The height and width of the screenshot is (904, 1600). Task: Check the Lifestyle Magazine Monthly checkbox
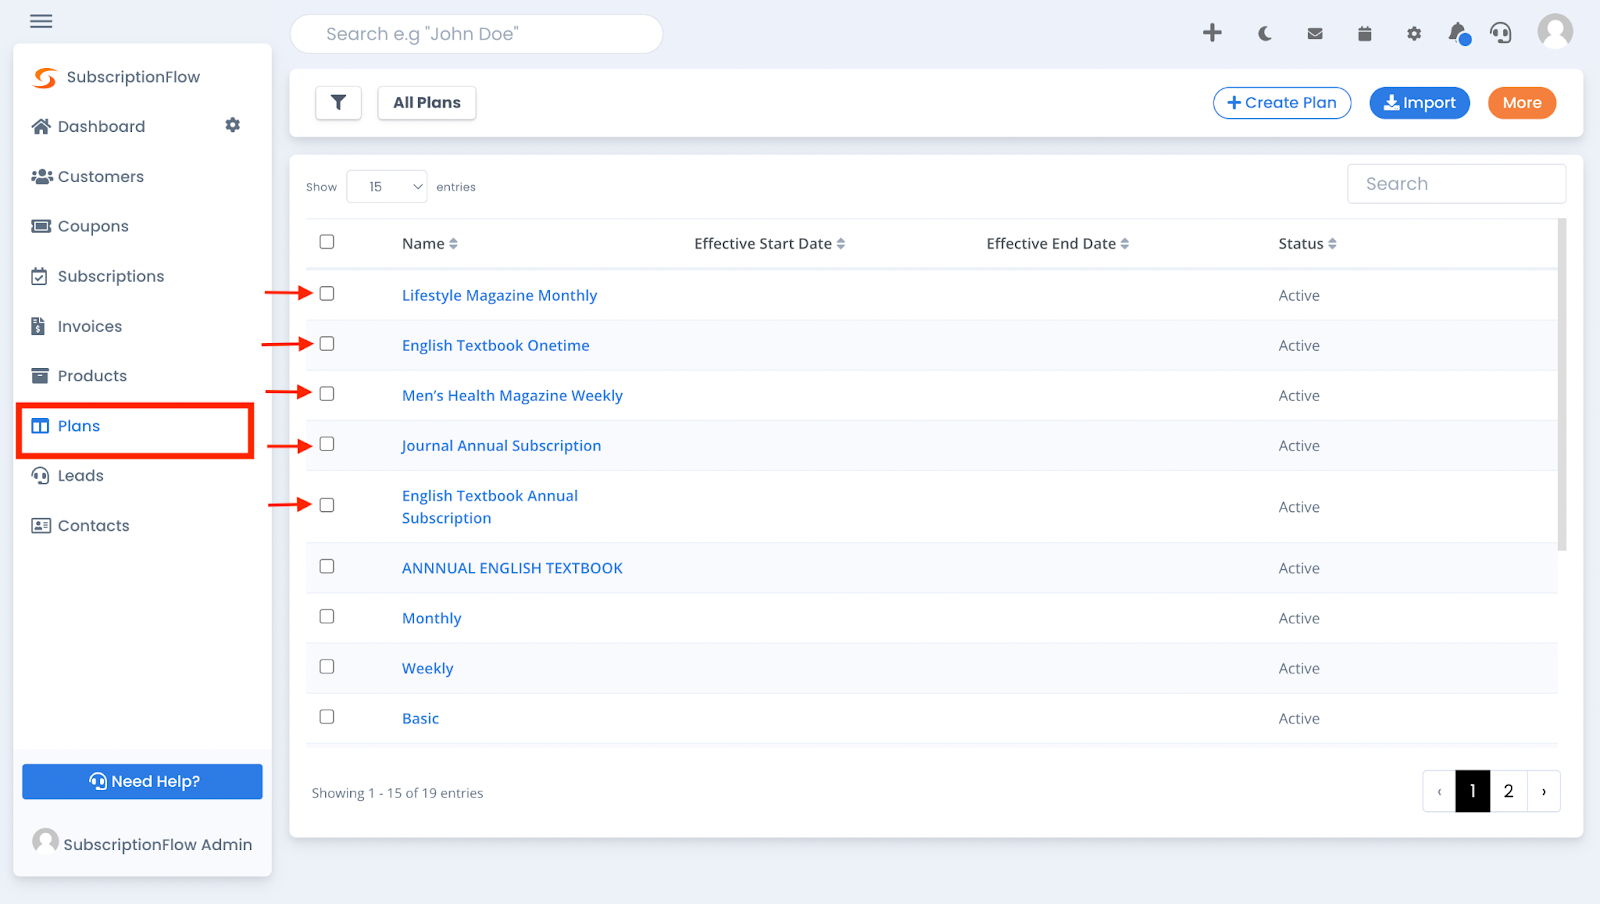327,294
